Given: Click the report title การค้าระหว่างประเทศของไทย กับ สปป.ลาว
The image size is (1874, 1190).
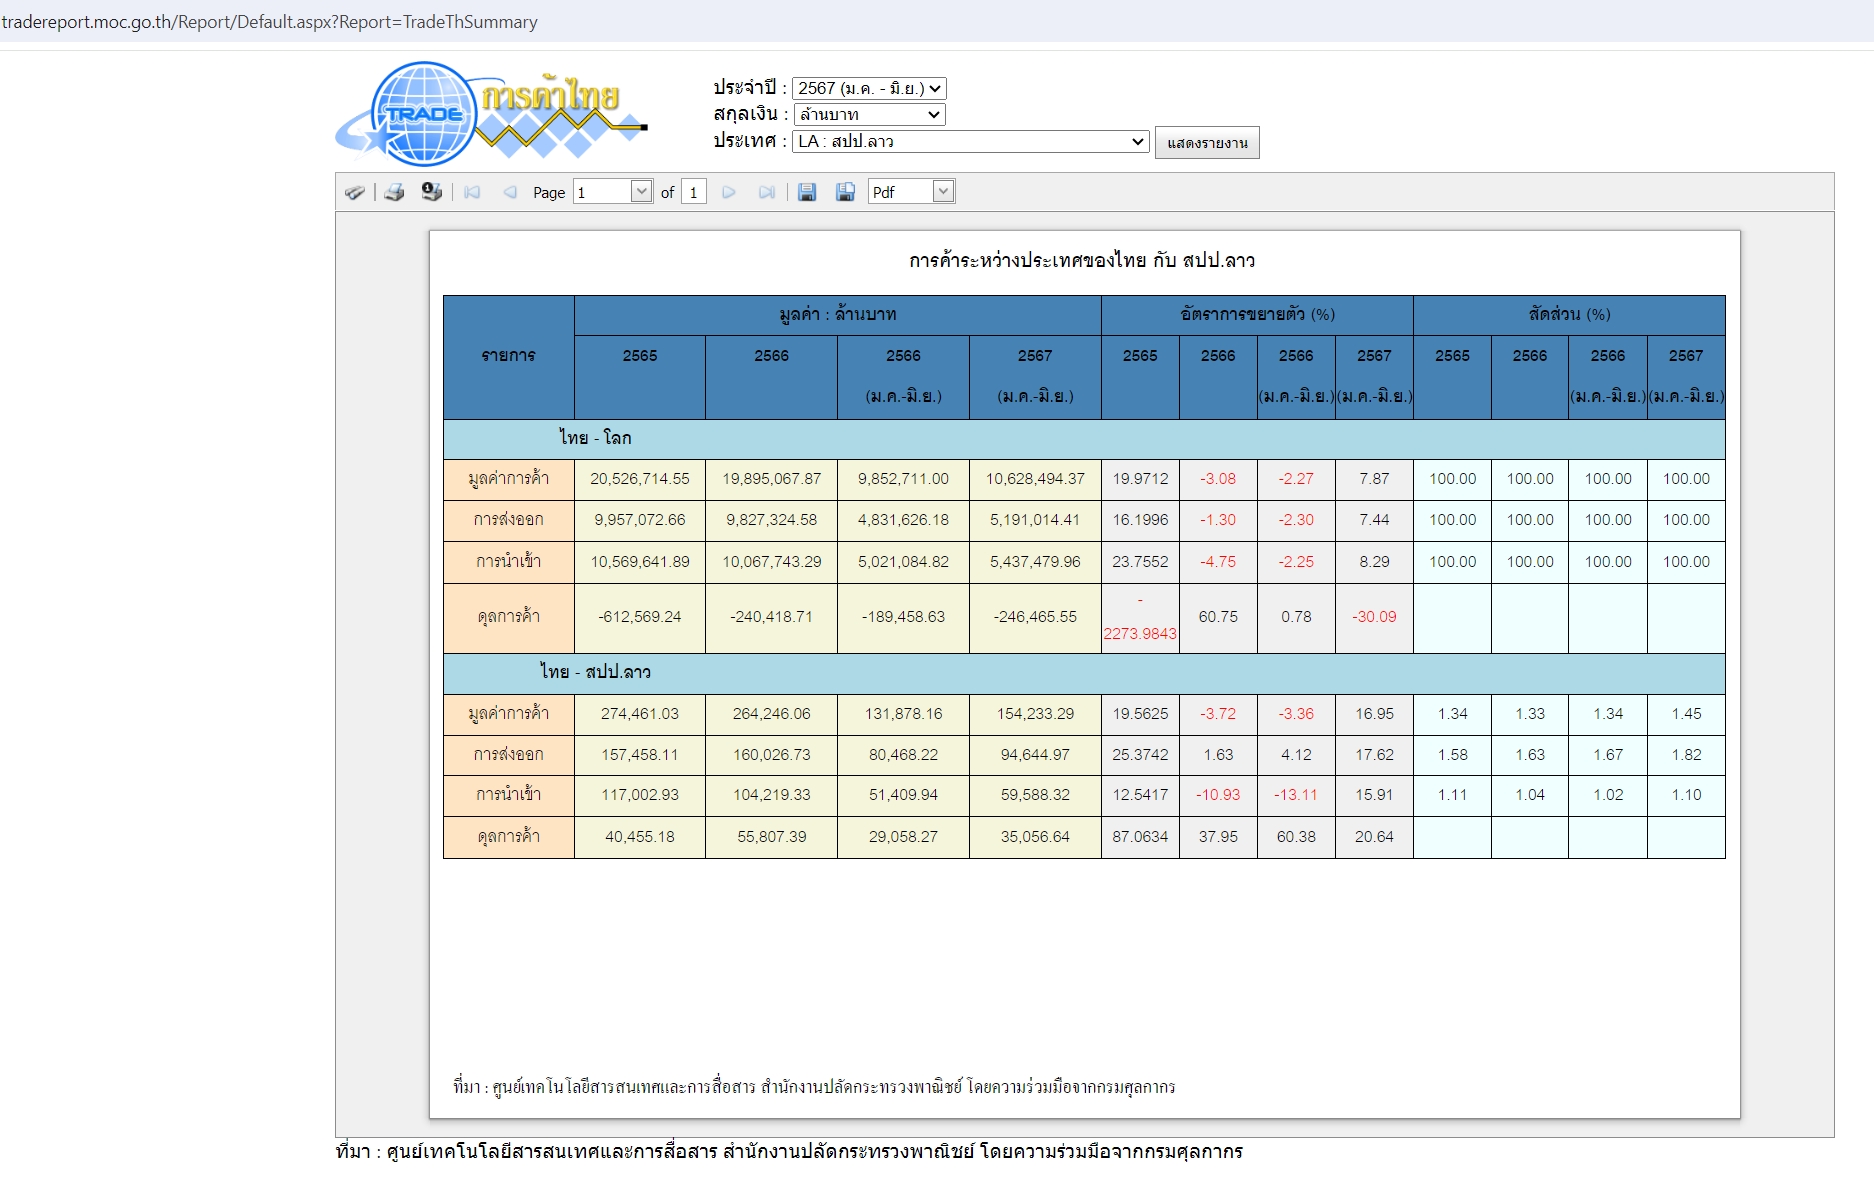Looking at the screenshot, I should (1082, 261).
